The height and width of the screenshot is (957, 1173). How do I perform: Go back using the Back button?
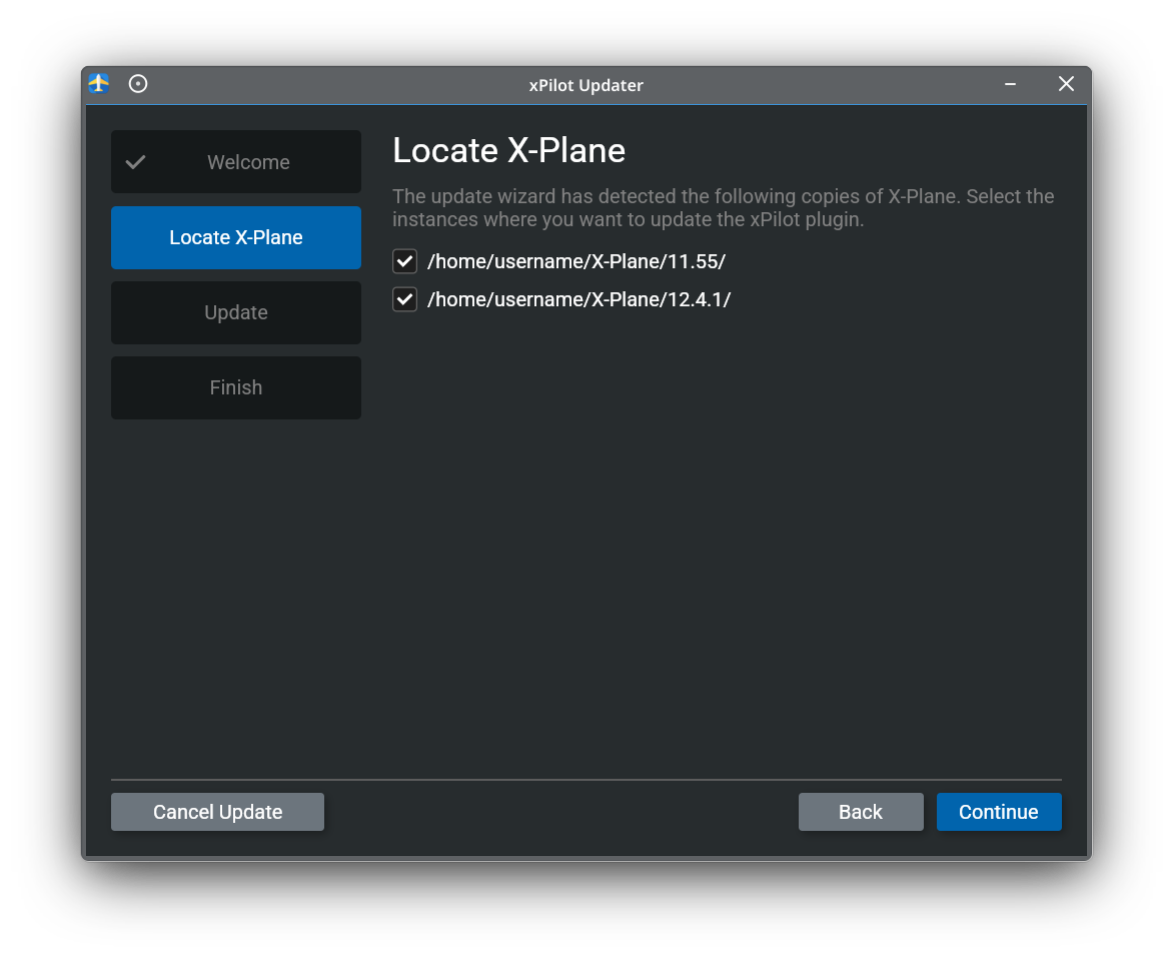tap(860, 811)
